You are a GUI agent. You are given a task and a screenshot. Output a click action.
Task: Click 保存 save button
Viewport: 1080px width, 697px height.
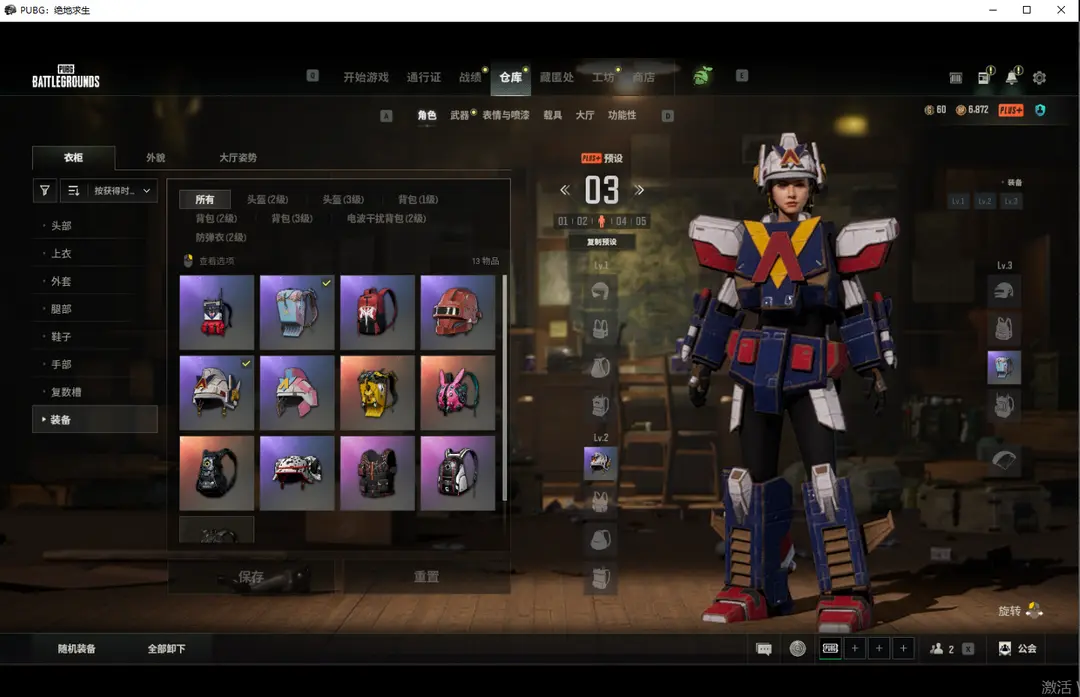tap(251, 576)
